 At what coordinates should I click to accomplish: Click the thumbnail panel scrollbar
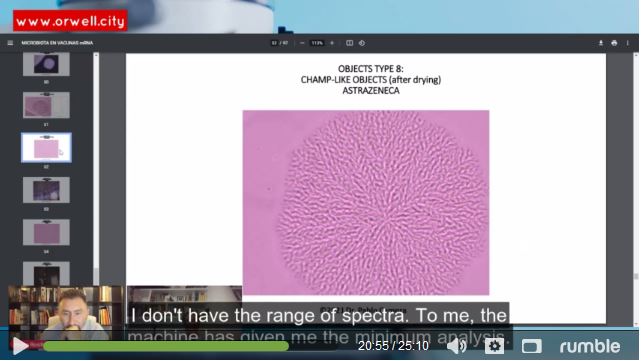pyautogui.click(x=96, y=168)
